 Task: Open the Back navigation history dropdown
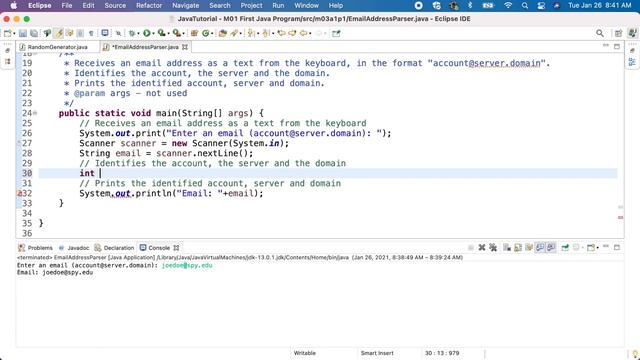click(x=310, y=33)
